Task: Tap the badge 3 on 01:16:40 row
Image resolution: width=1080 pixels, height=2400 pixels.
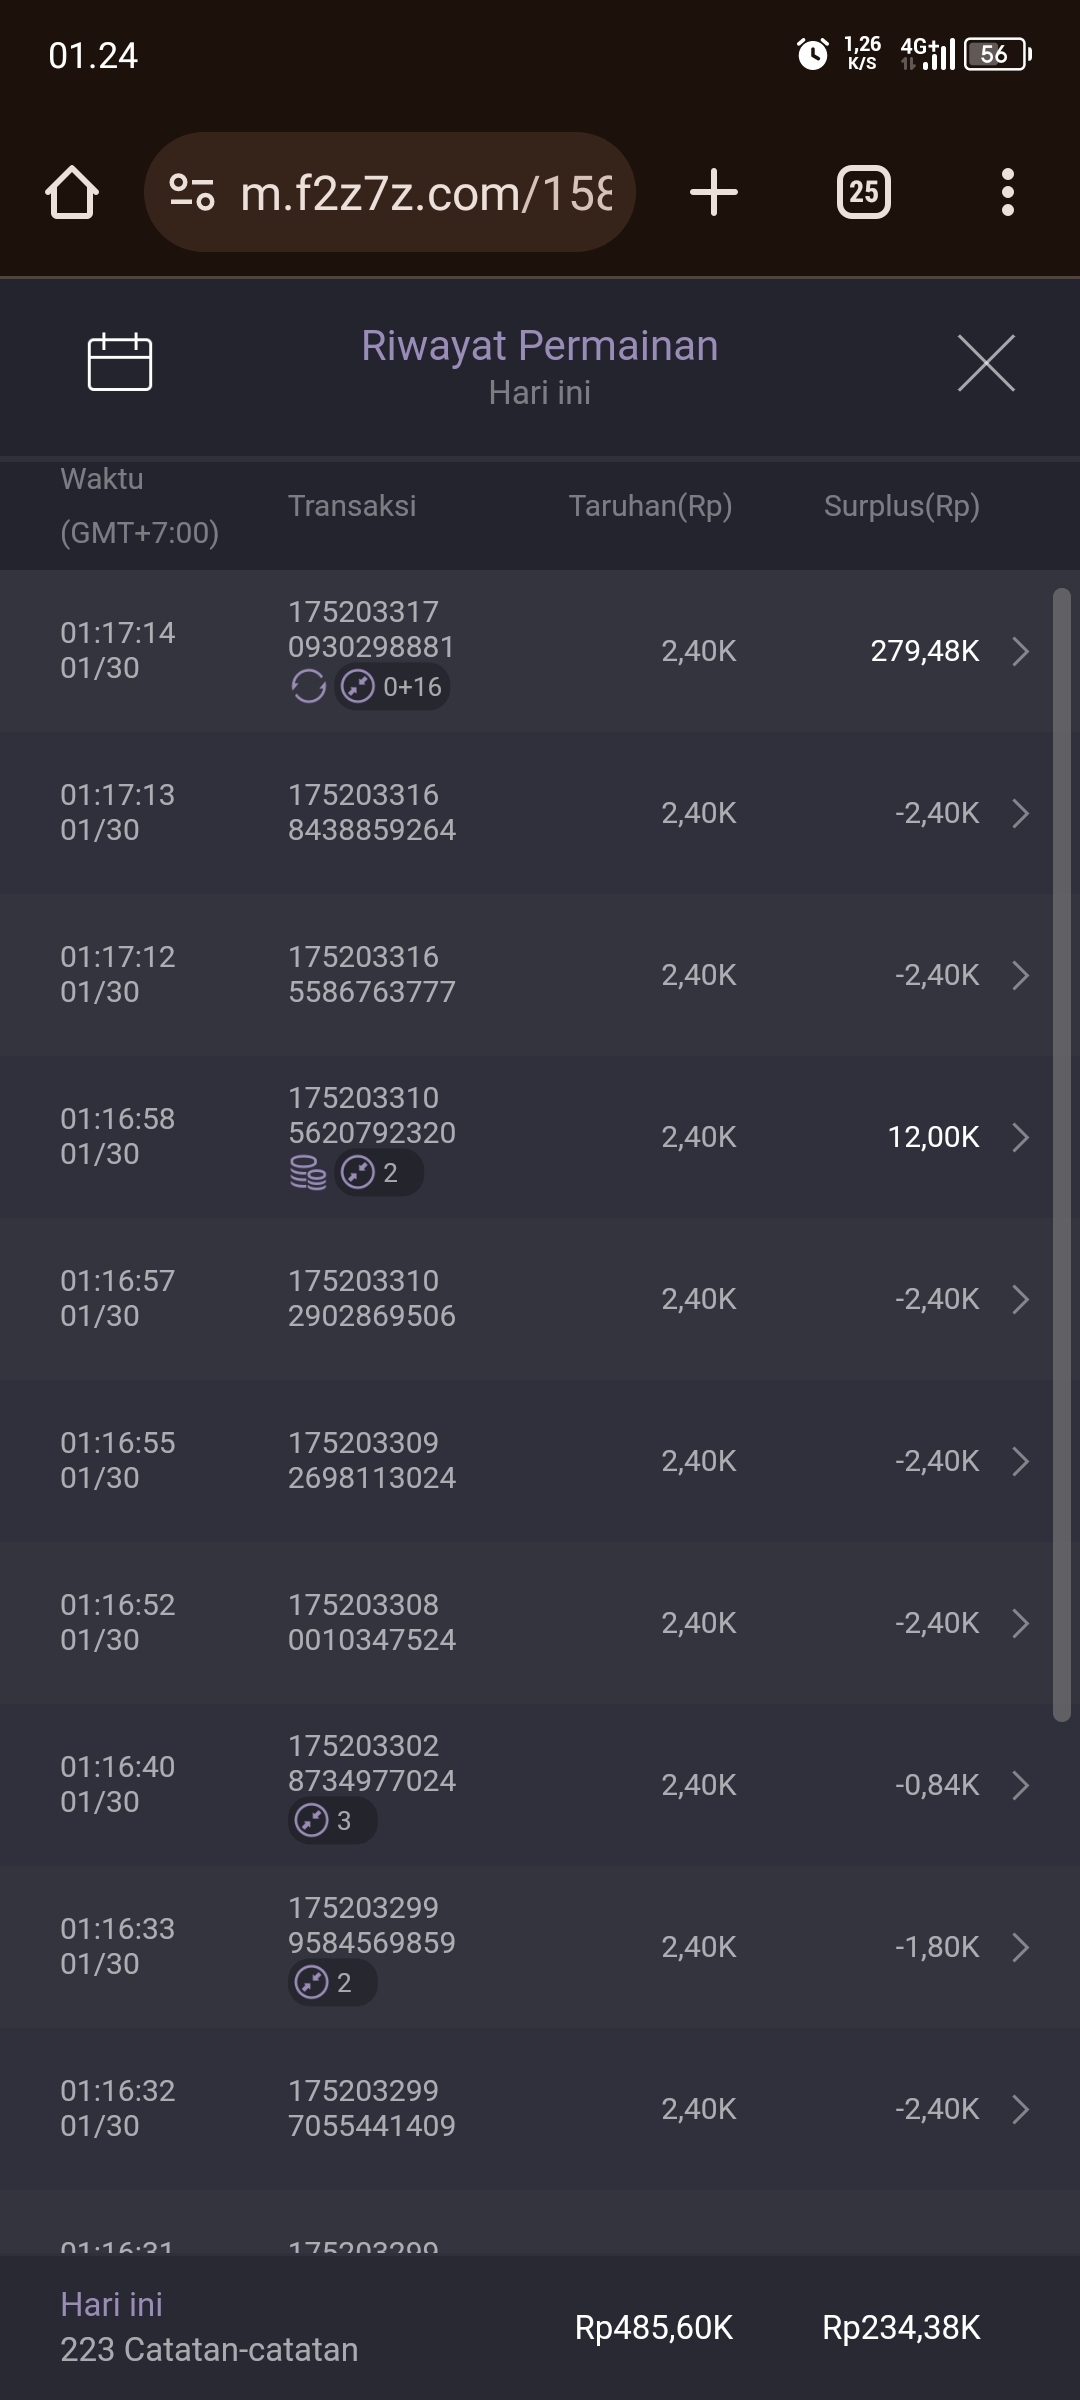Action: coord(332,1821)
